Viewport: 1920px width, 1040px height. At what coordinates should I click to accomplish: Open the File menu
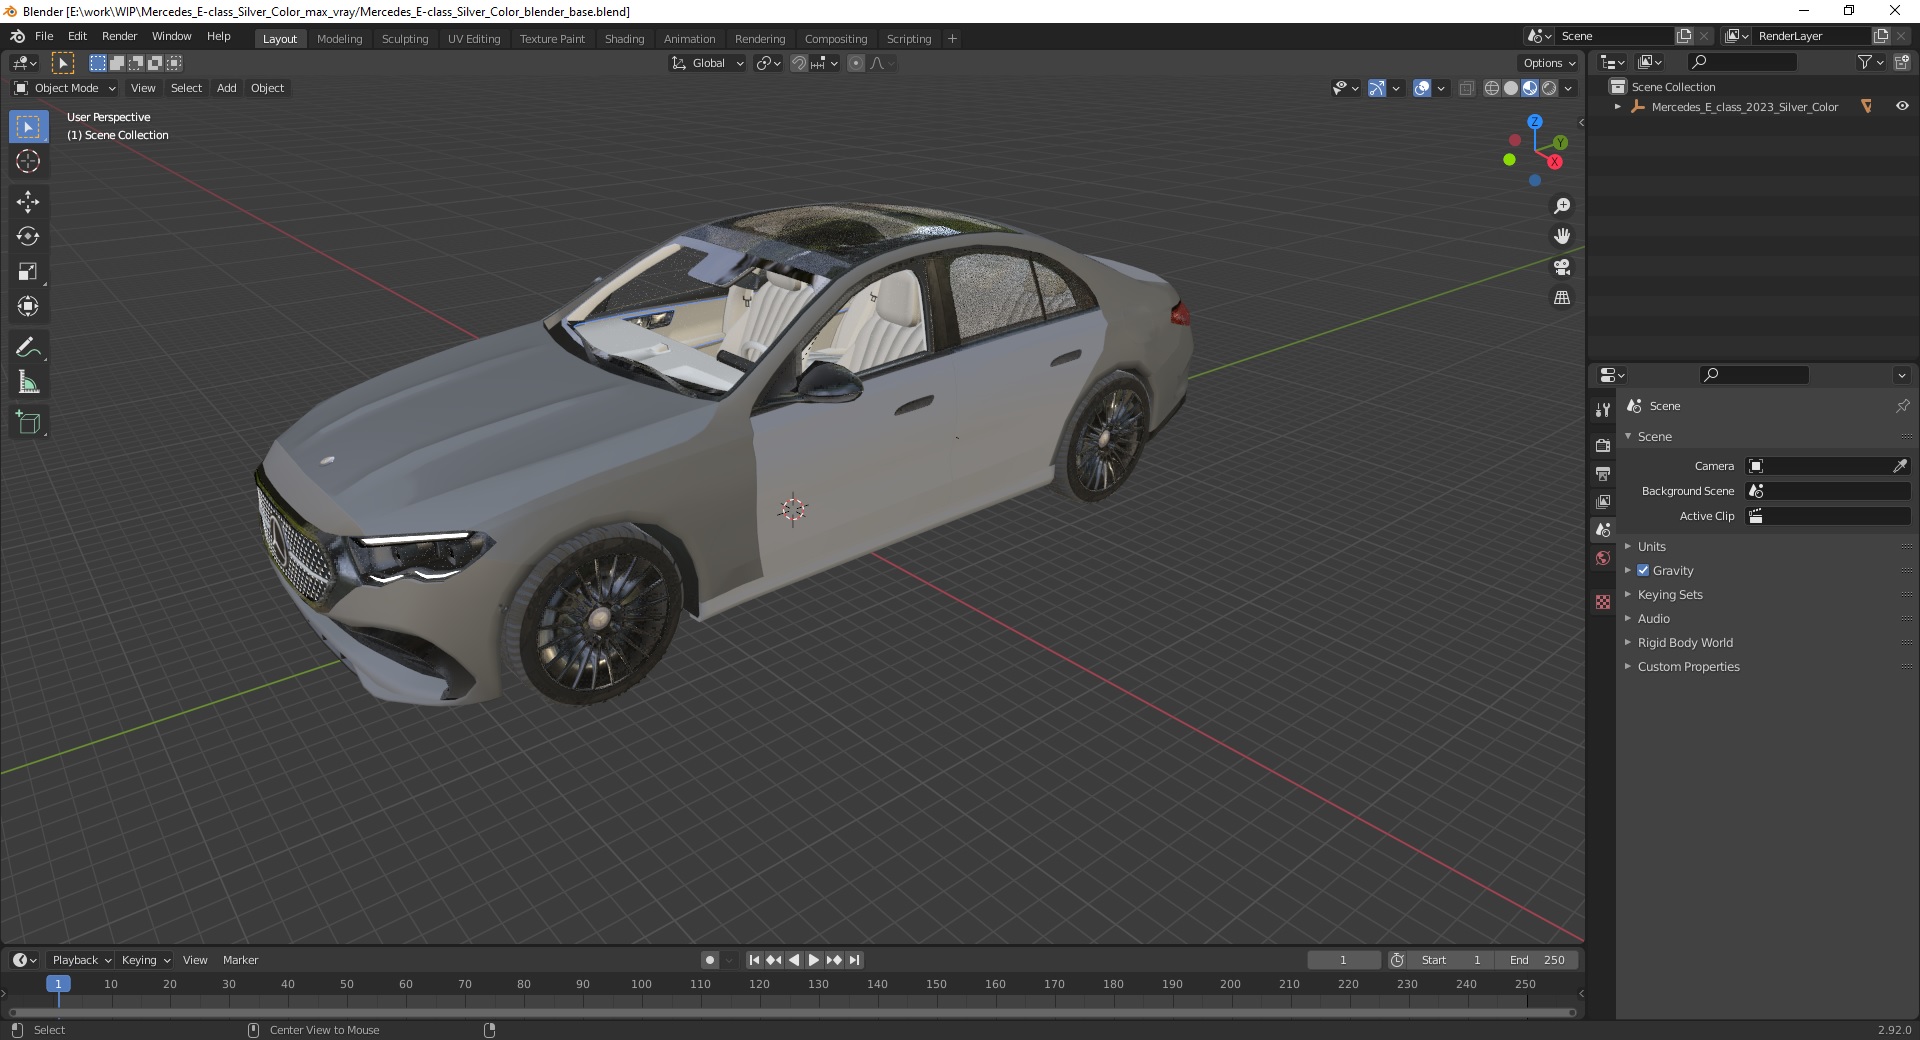click(x=44, y=36)
